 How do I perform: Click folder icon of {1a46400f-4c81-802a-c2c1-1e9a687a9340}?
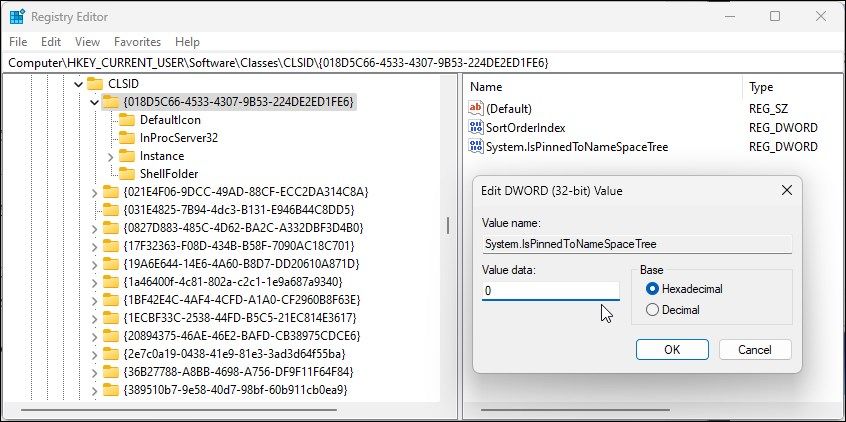pos(111,282)
